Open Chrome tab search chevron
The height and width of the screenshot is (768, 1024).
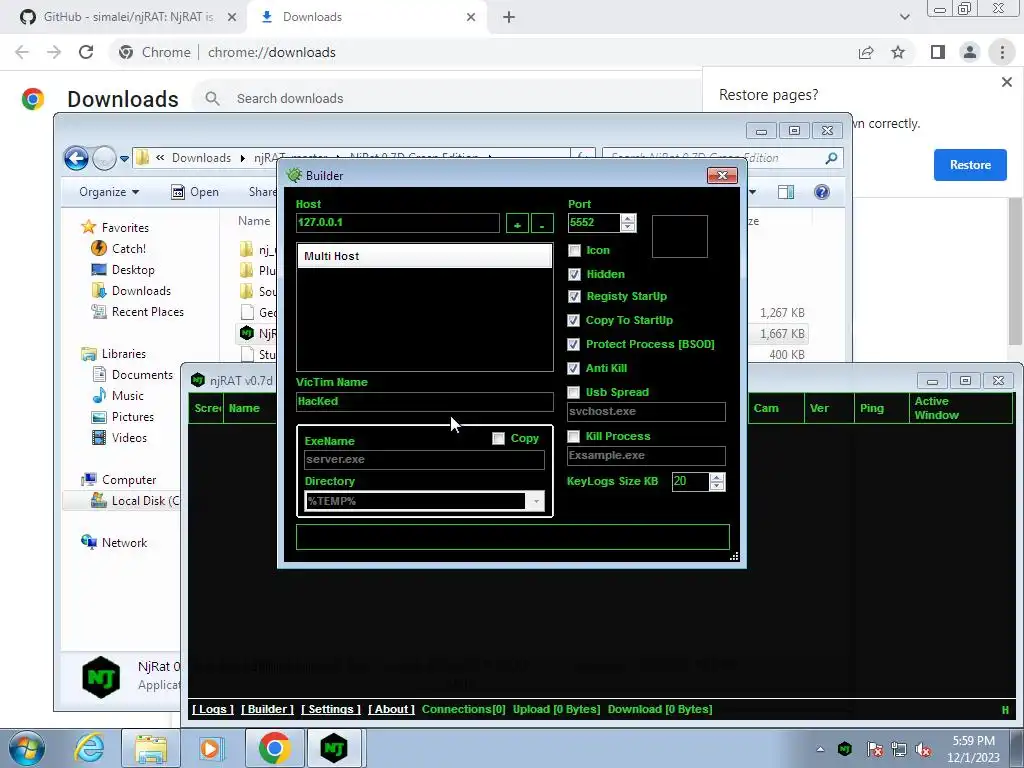pos(904,17)
